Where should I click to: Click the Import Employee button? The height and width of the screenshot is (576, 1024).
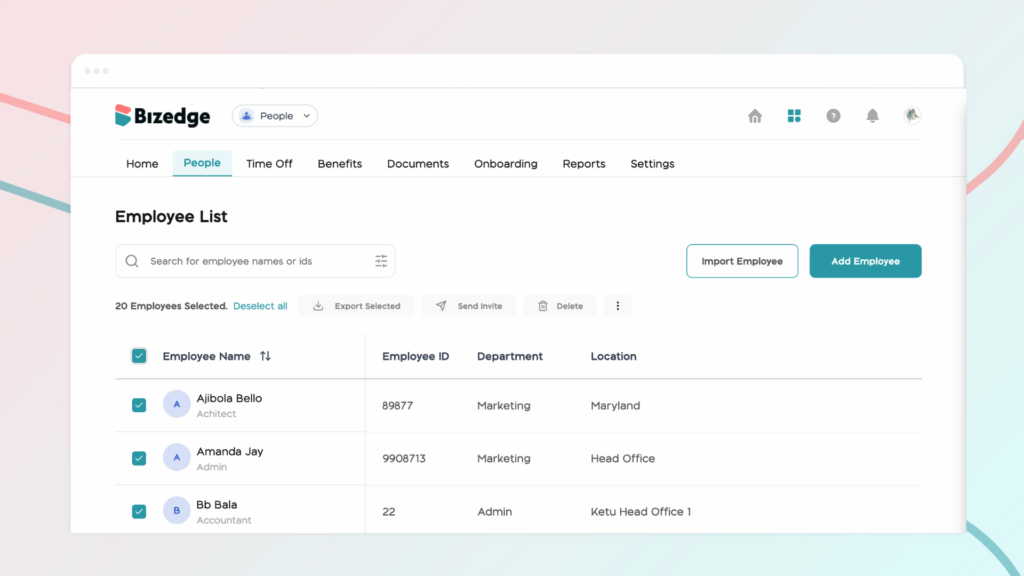click(x=742, y=261)
